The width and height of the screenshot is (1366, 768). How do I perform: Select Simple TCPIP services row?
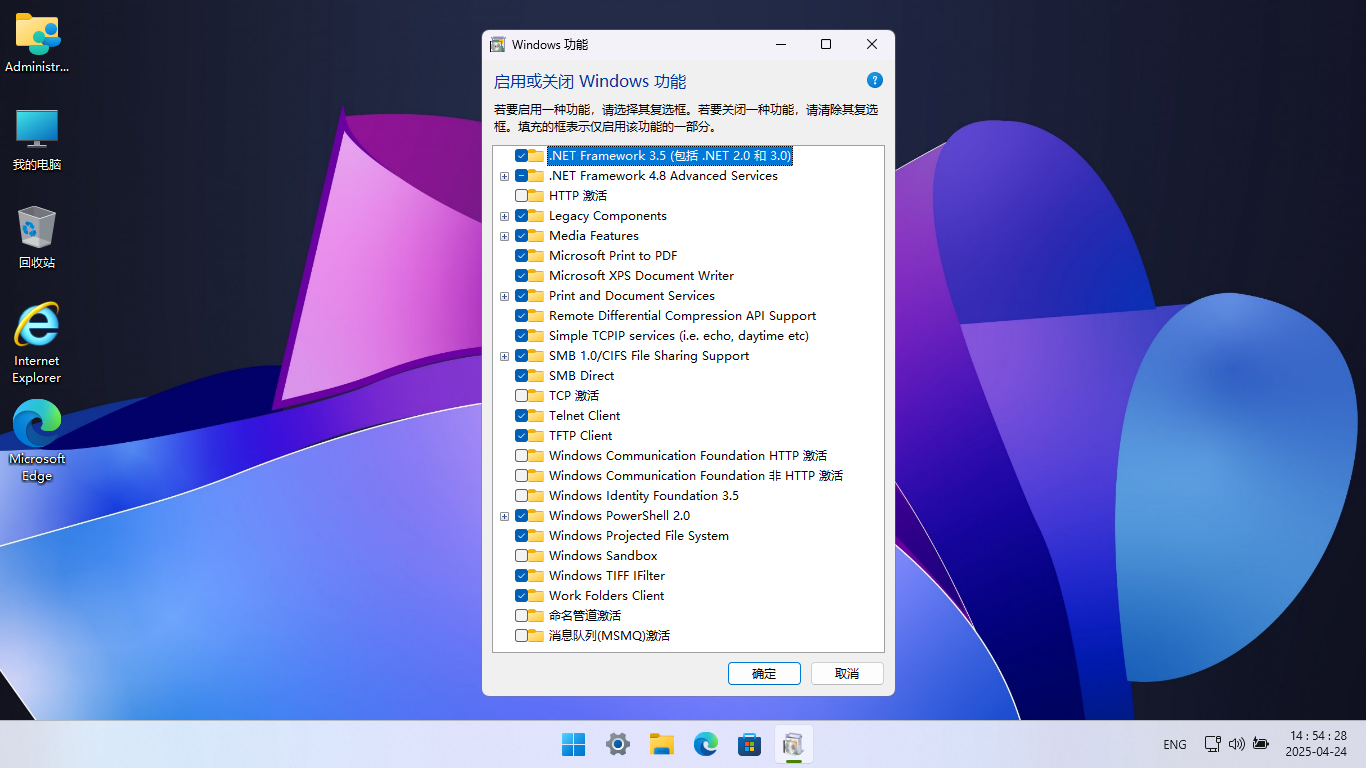coord(679,335)
